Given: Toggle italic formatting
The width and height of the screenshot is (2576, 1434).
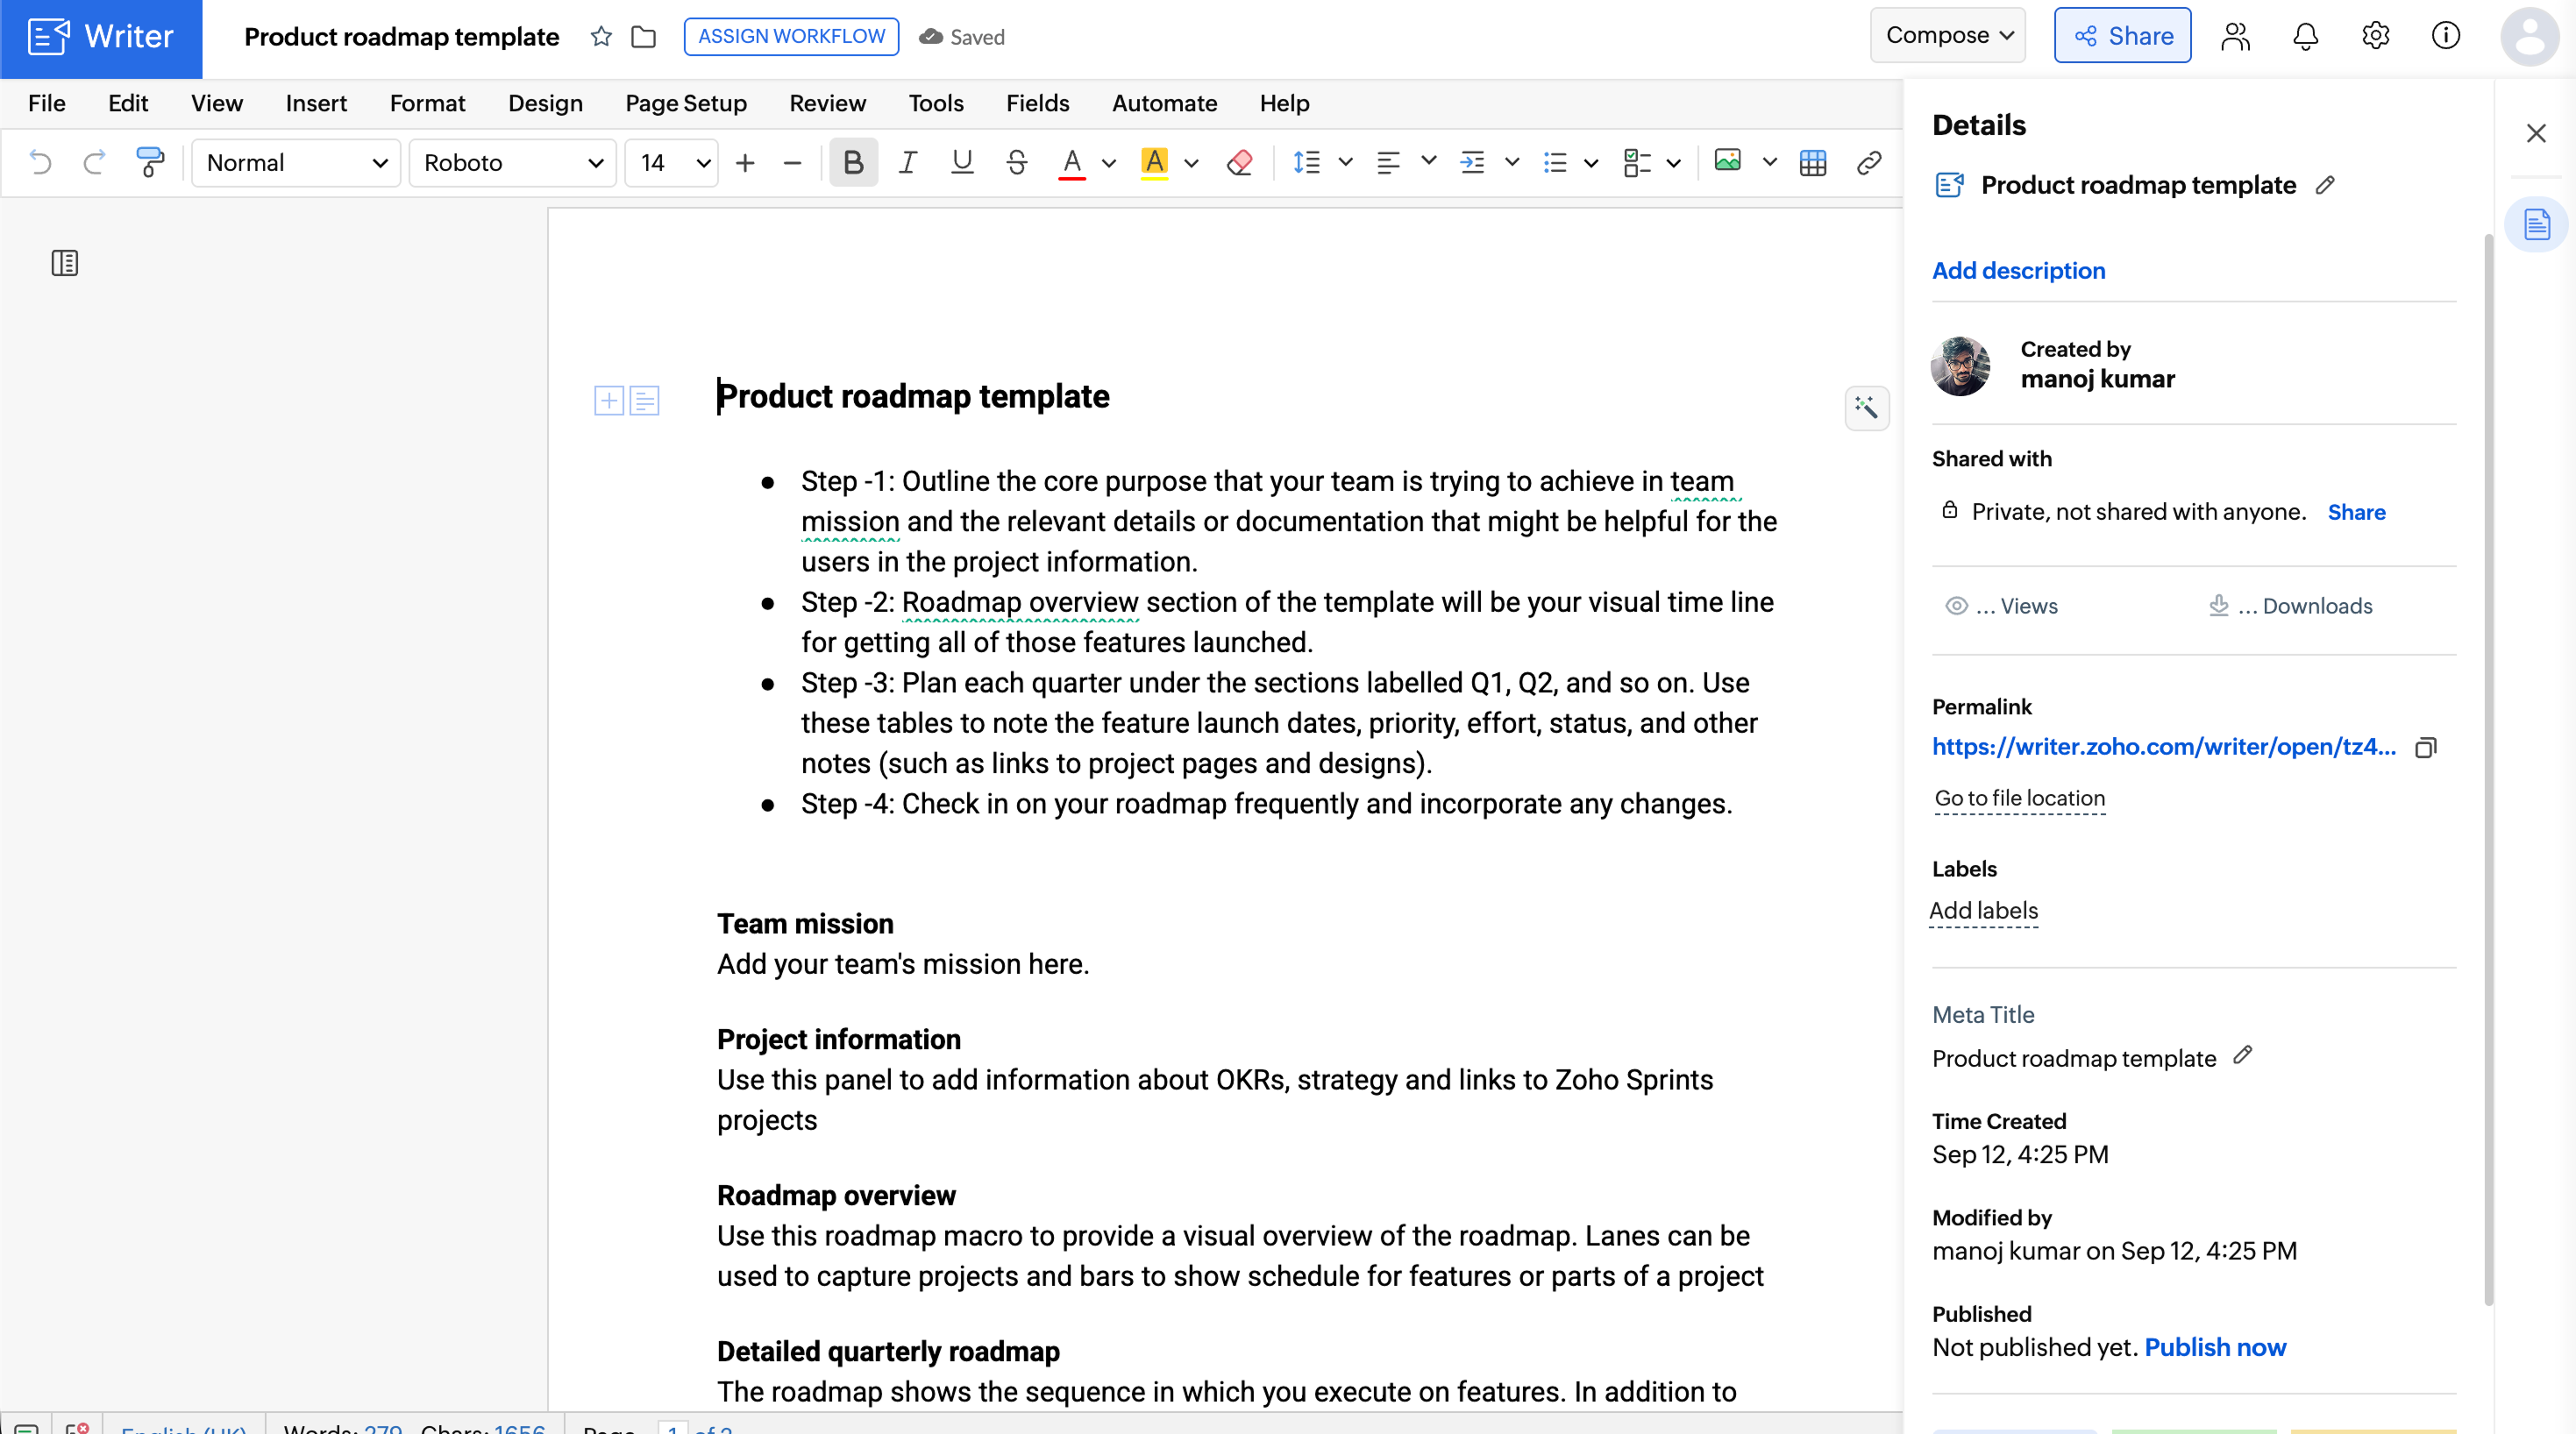Looking at the screenshot, I should (908, 162).
